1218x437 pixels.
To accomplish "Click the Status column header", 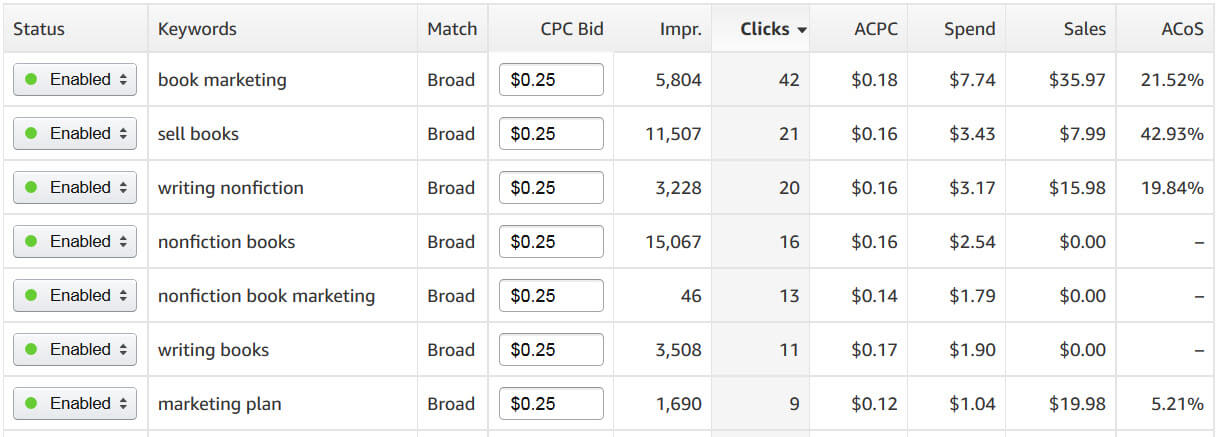I will (39, 29).
